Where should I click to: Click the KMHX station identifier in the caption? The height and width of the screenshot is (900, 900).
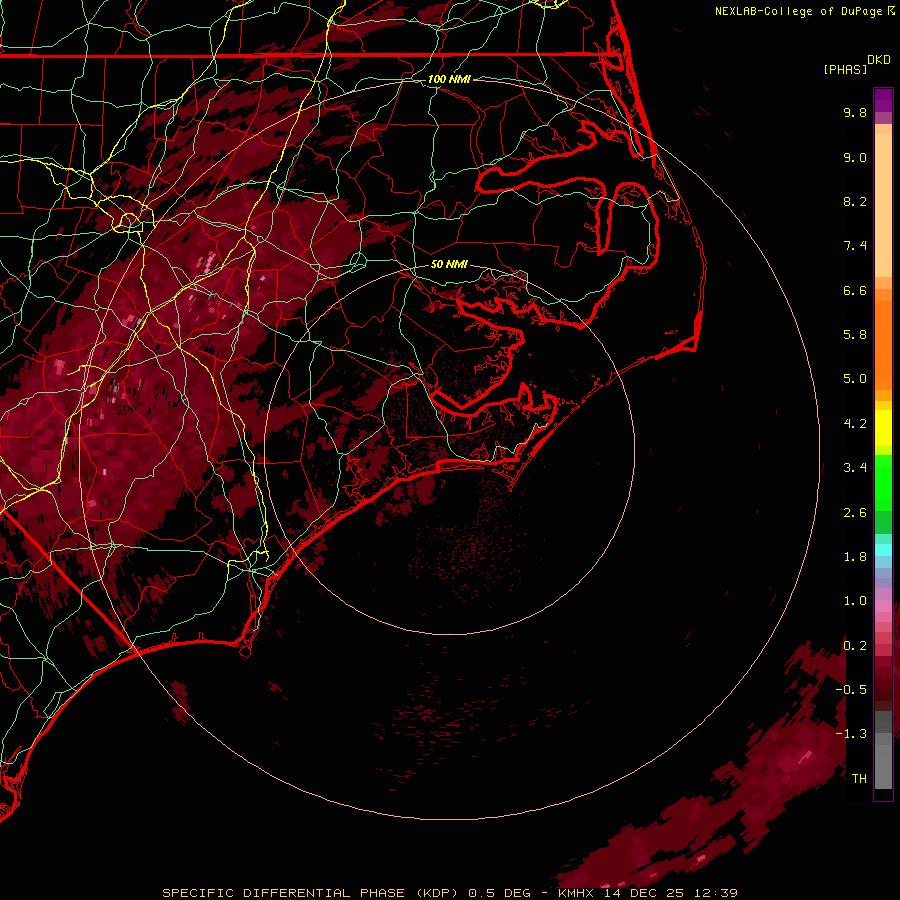(x=575, y=893)
